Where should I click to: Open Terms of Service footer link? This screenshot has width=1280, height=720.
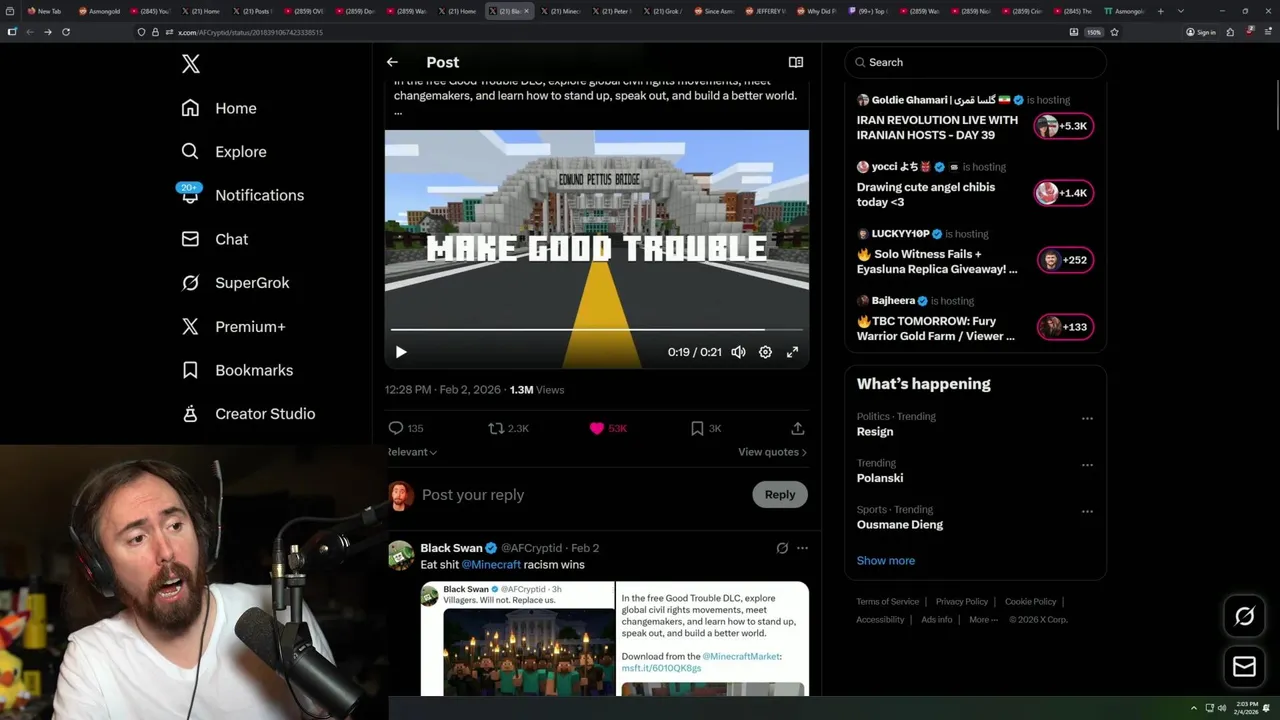click(887, 602)
